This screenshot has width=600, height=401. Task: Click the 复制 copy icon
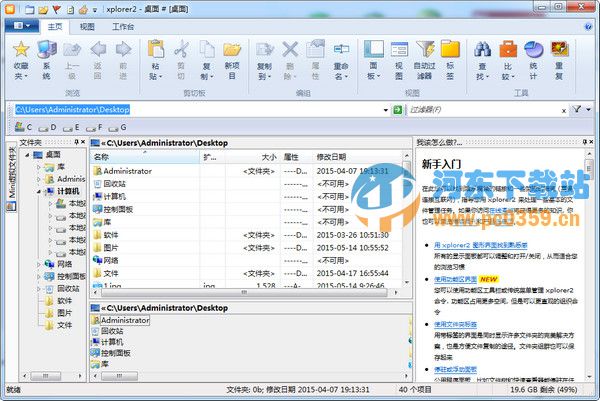click(x=207, y=49)
